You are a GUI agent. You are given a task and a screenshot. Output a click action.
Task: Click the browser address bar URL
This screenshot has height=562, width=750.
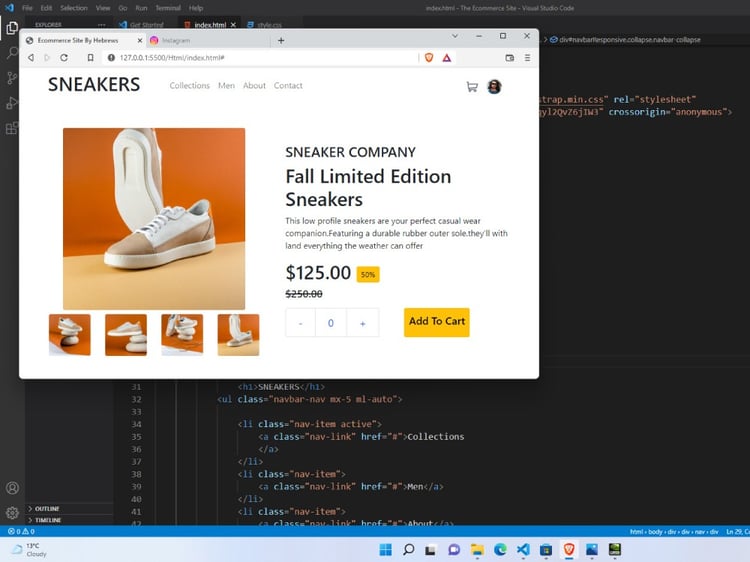pyautogui.click(x=172, y=58)
